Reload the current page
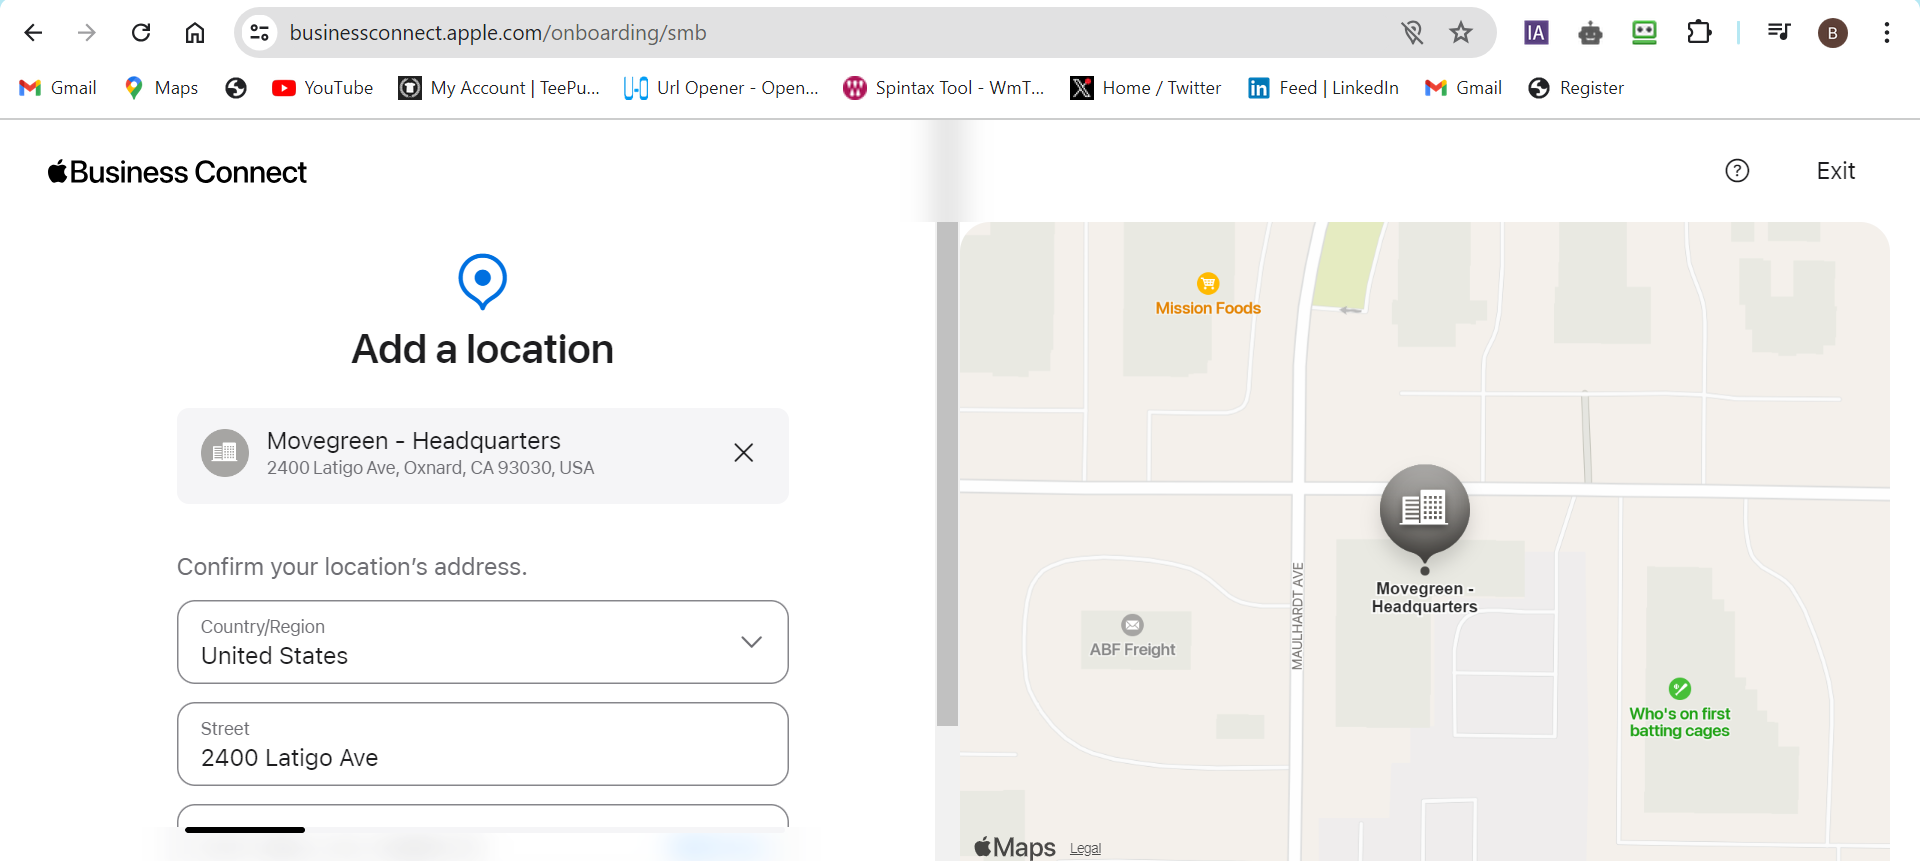Image resolution: width=1920 pixels, height=861 pixels. [141, 33]
